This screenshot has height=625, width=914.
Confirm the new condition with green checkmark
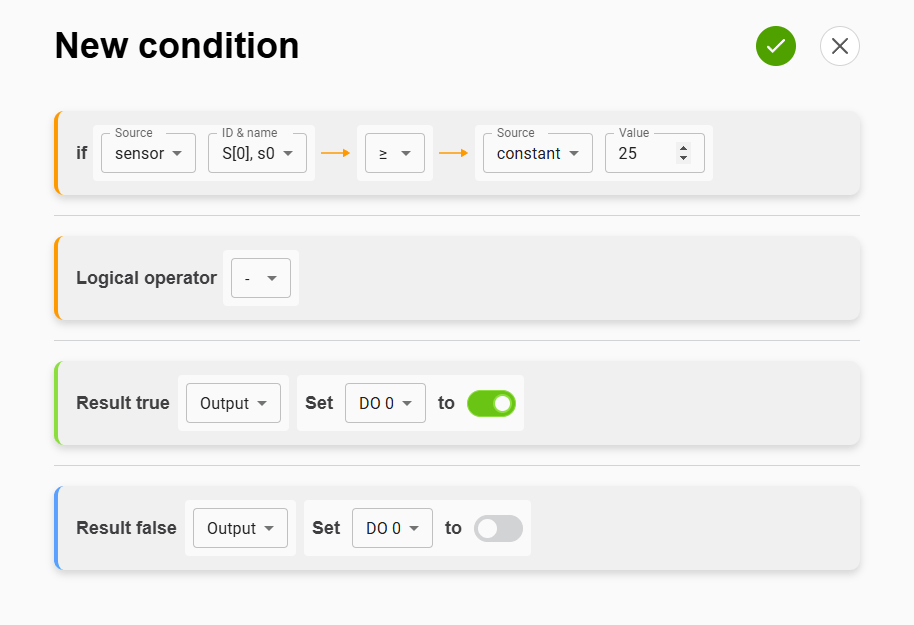775,46
